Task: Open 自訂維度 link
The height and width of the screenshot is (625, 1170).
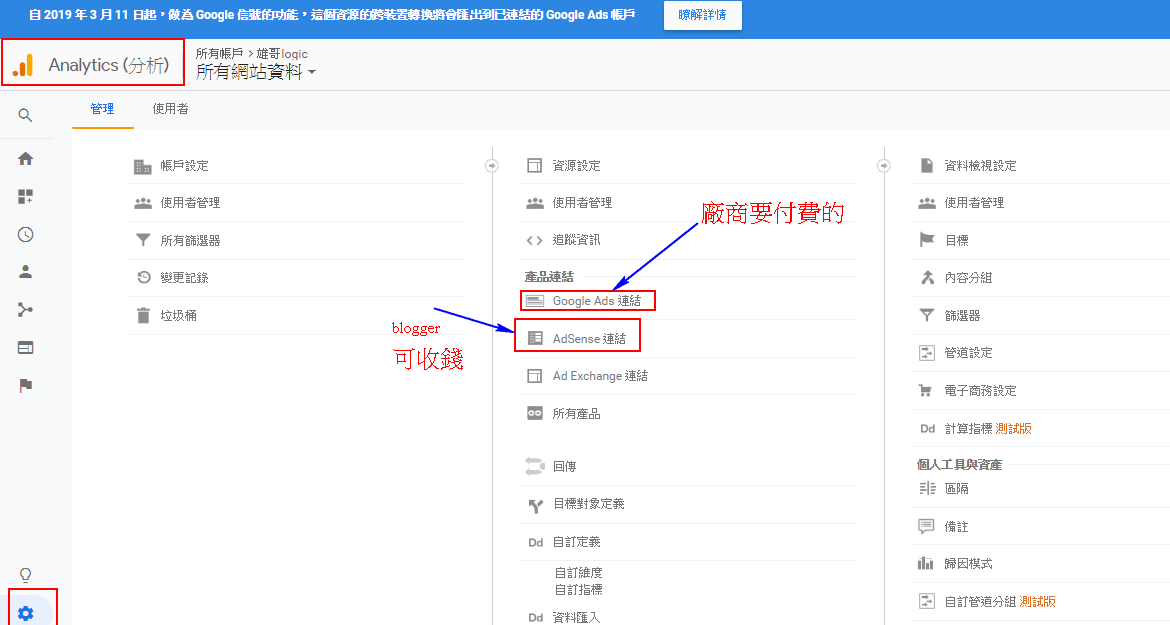Action: pos(578,573)
